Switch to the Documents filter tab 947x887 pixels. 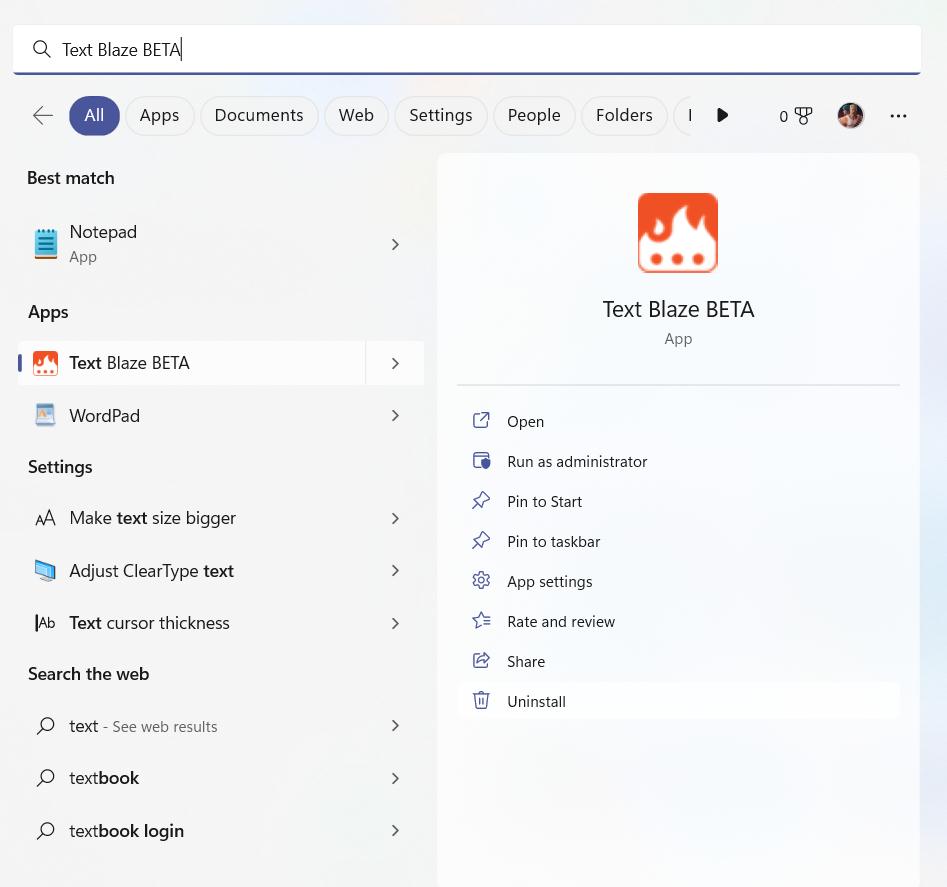[x=259, y=115]
